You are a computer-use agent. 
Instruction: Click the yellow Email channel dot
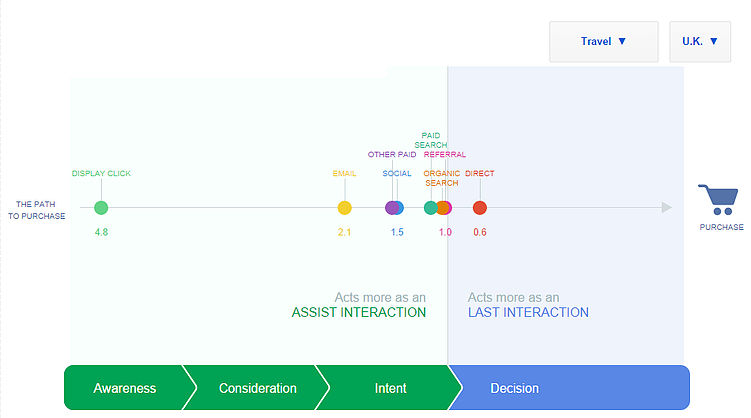(x=344, y=208)
